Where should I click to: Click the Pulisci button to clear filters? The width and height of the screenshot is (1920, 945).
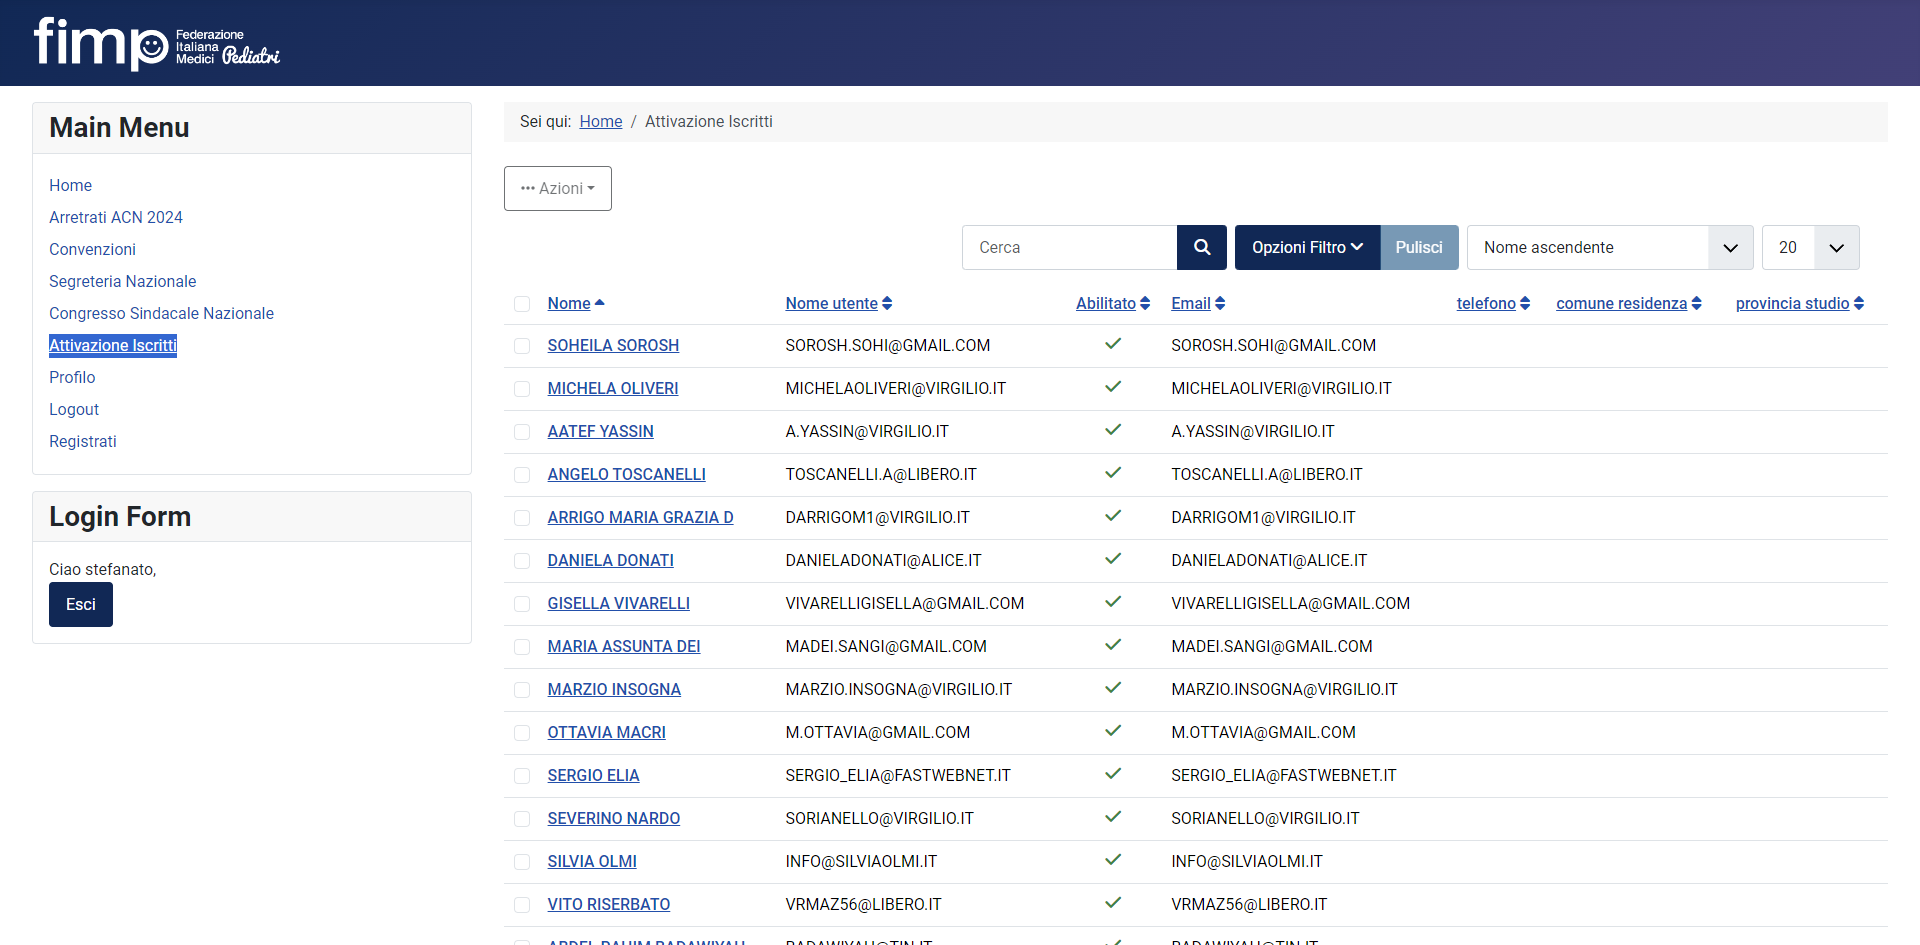coord(1419,247)
